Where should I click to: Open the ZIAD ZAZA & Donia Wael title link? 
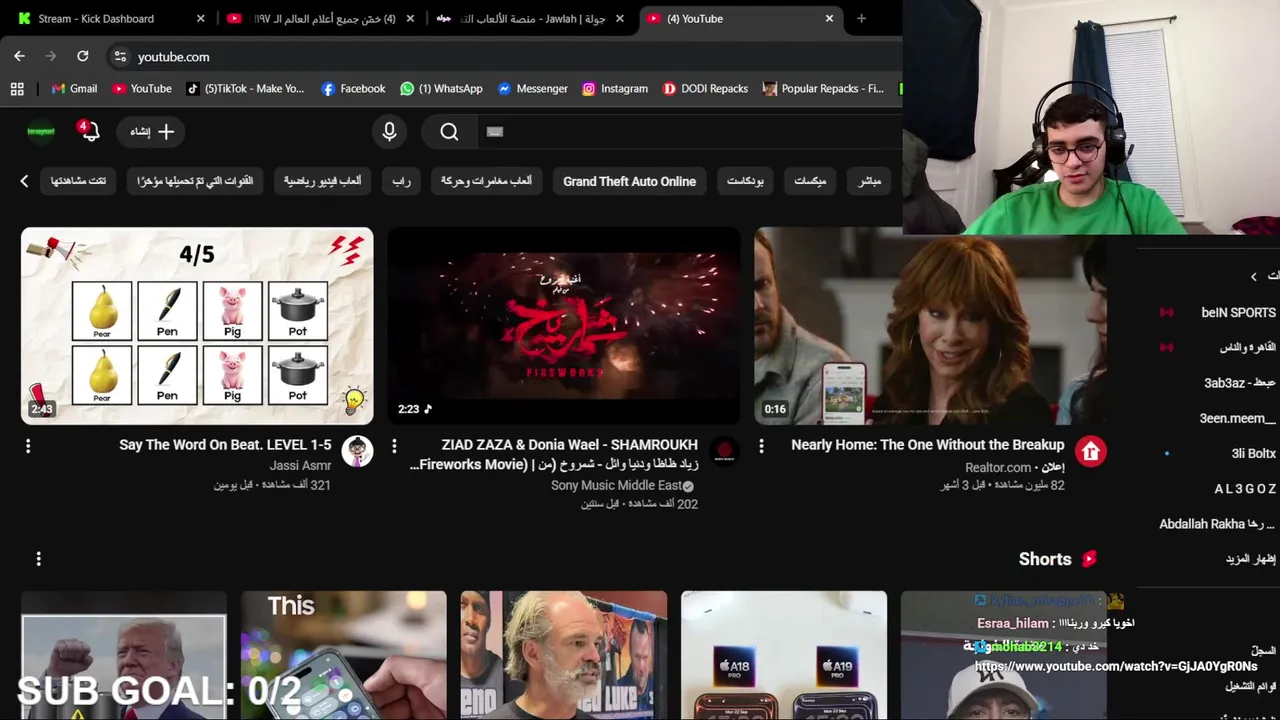554,454
